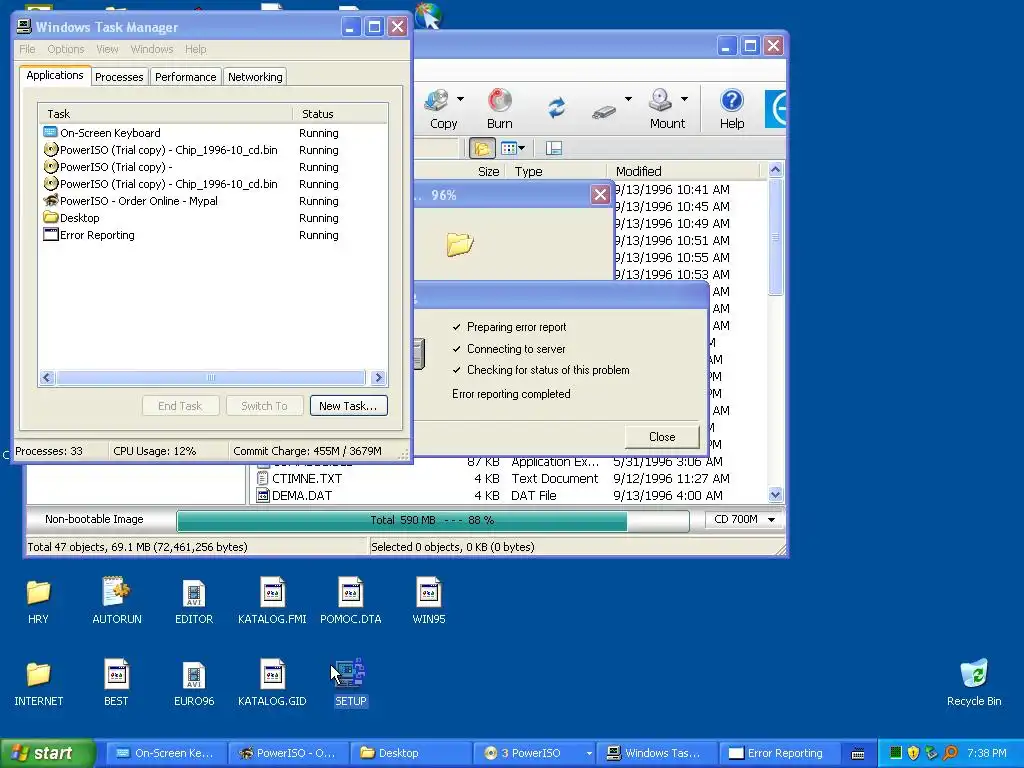Select the CTIMNE.TXT file row
Viewport: 1024px width, 768px height.
(509, 479)
